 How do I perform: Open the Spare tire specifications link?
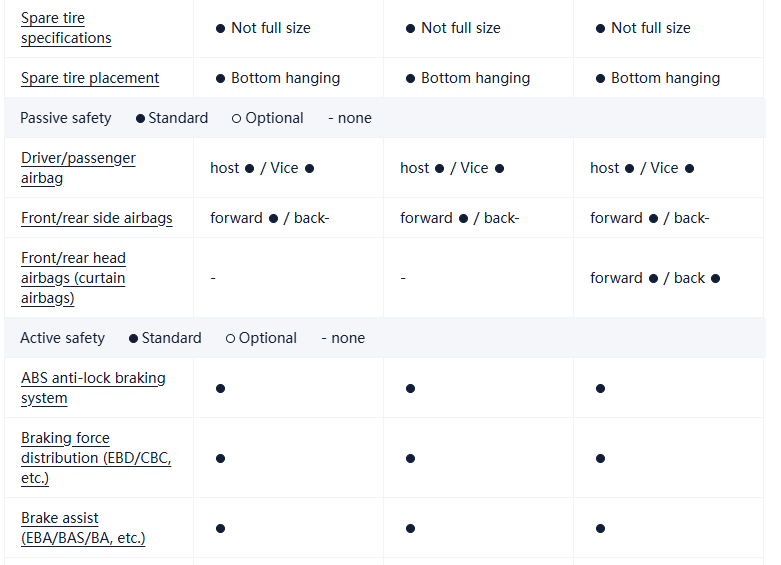[x=66, y=28]
